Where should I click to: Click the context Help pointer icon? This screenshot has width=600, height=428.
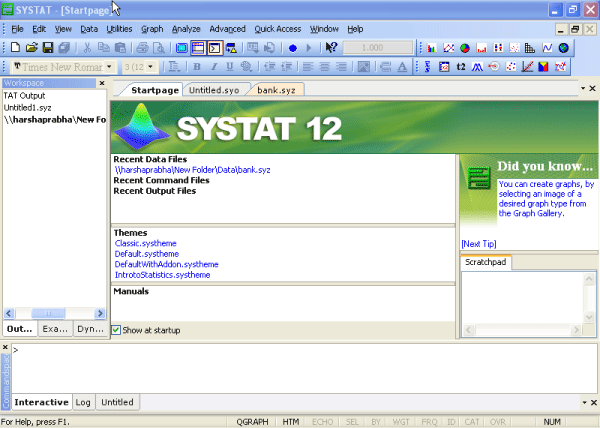click(x=331, y=47)
